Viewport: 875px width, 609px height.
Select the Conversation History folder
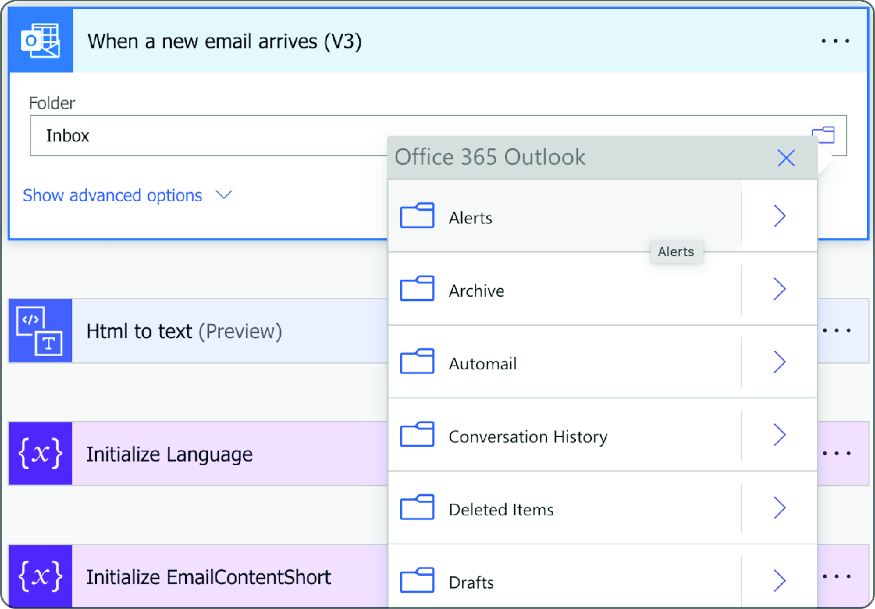[565, 435]
